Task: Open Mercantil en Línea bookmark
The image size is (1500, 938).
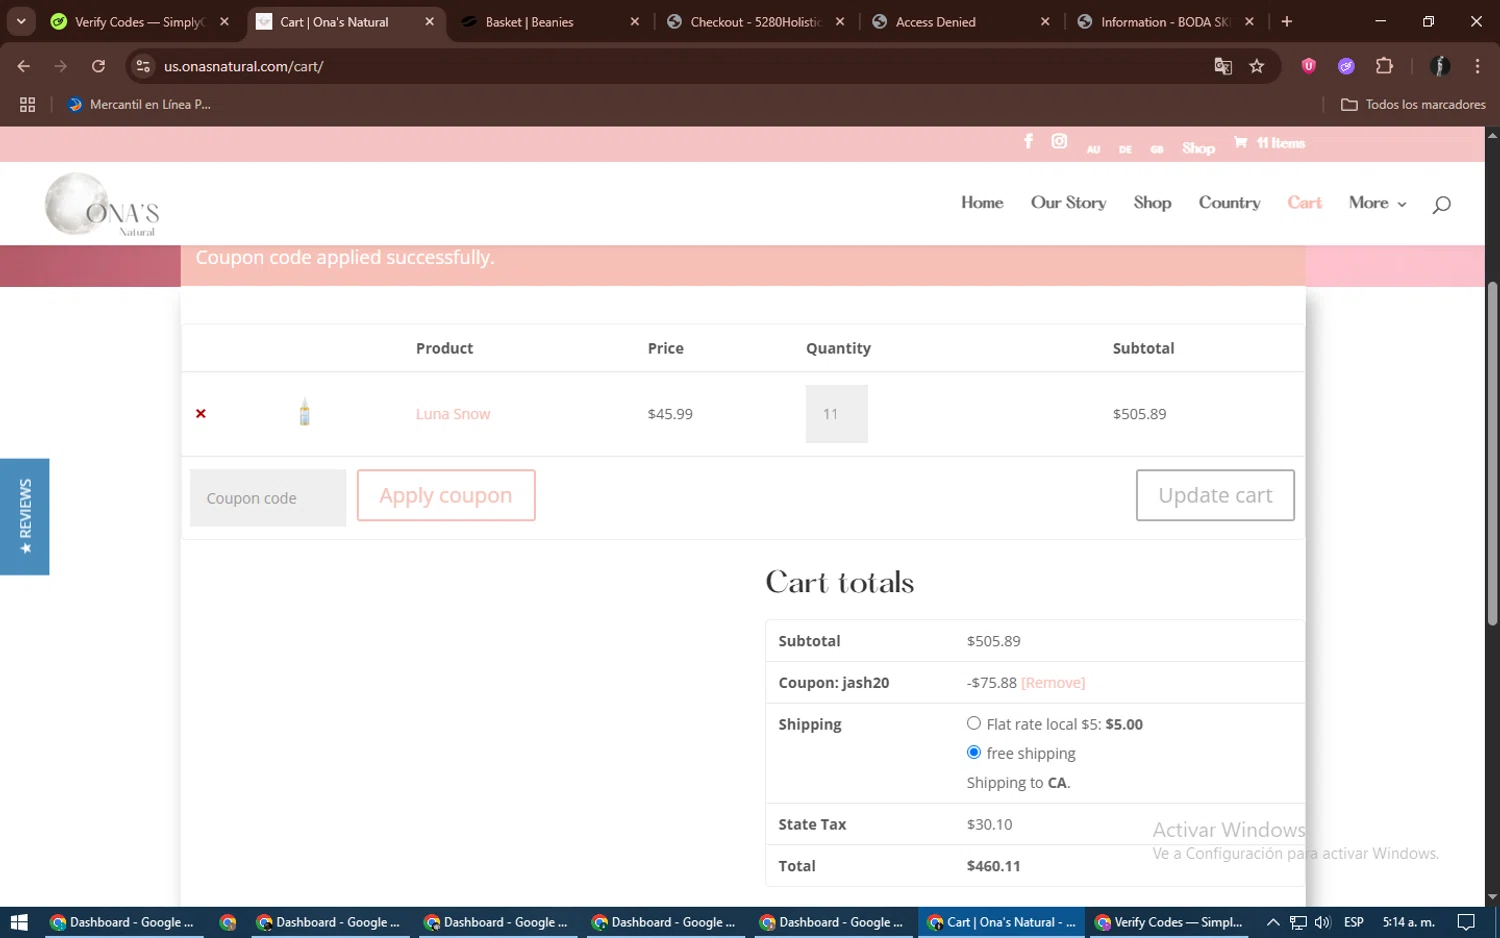Action: [x=139, y=104]
